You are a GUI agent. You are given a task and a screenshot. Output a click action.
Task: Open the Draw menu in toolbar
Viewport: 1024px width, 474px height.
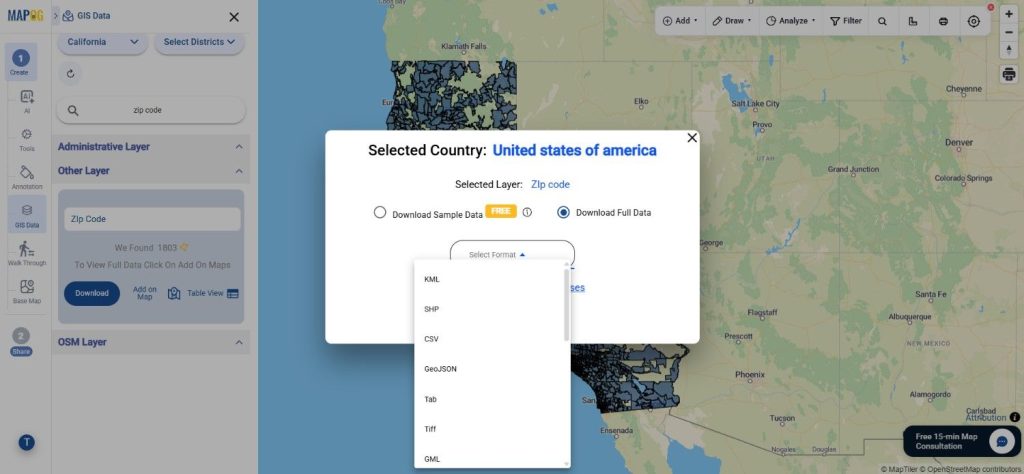[731, 21]
